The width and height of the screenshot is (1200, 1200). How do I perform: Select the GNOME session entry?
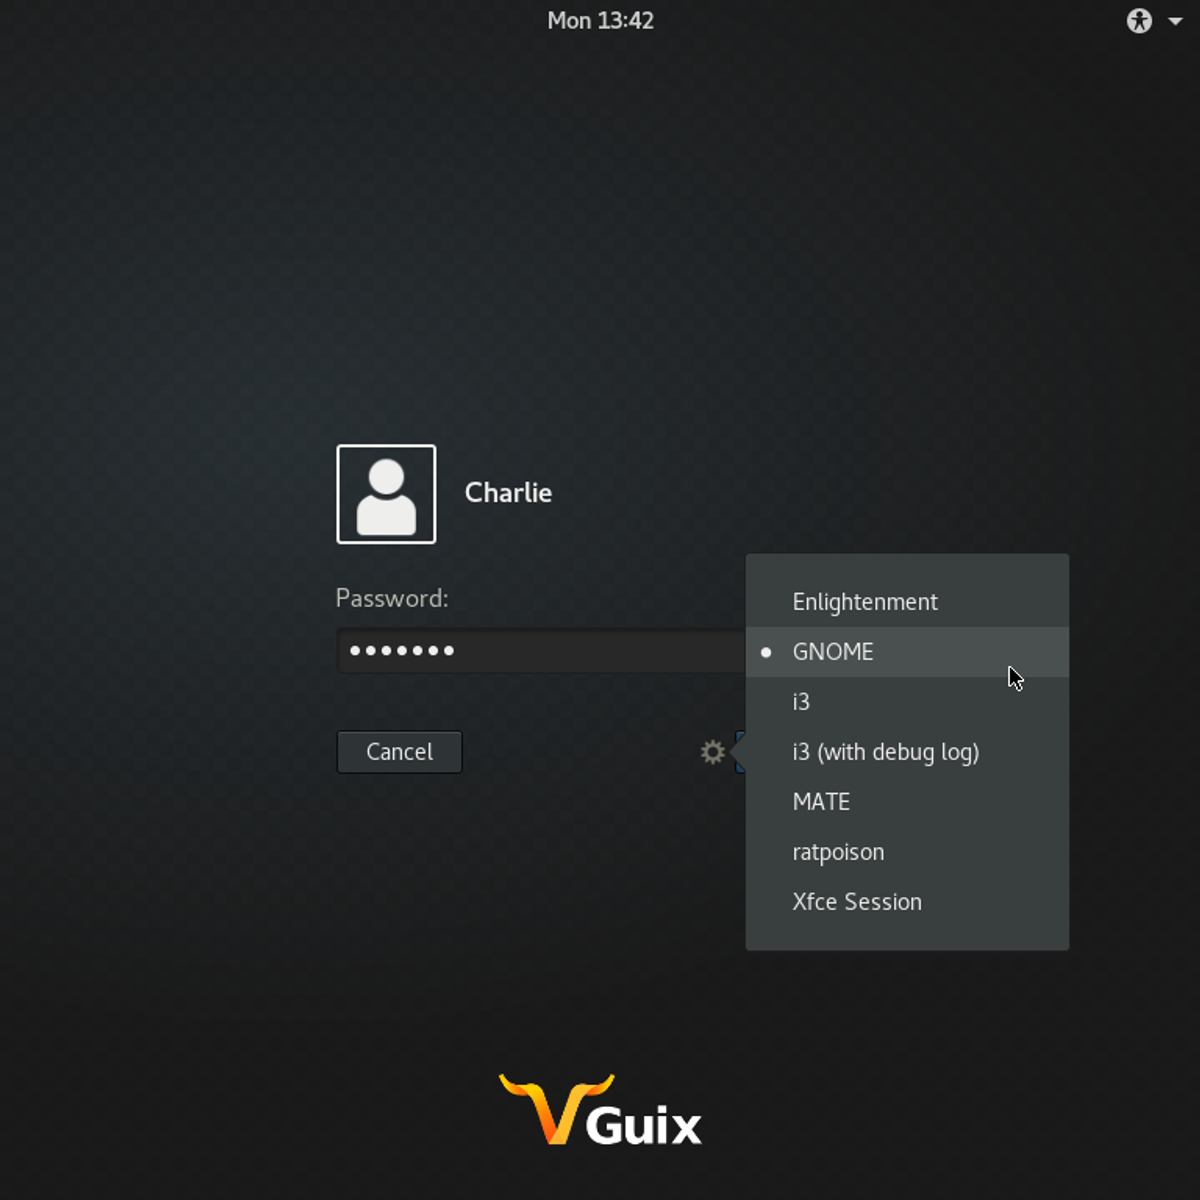[x=834, y=652]
